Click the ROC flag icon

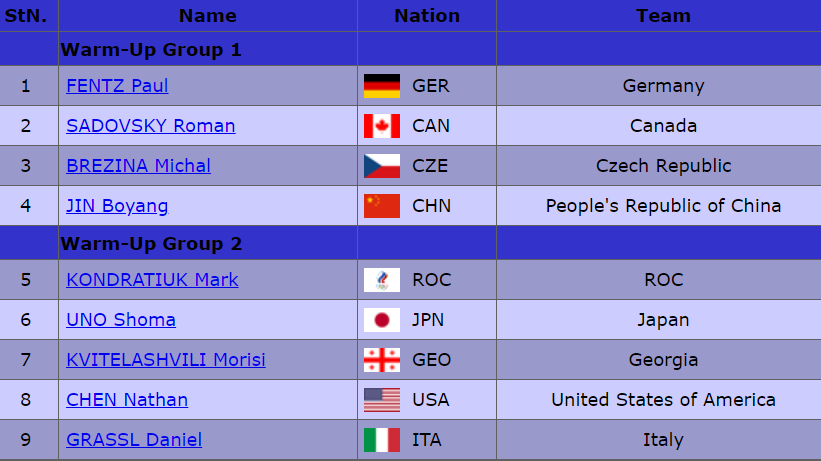click(x=381, y=280)
